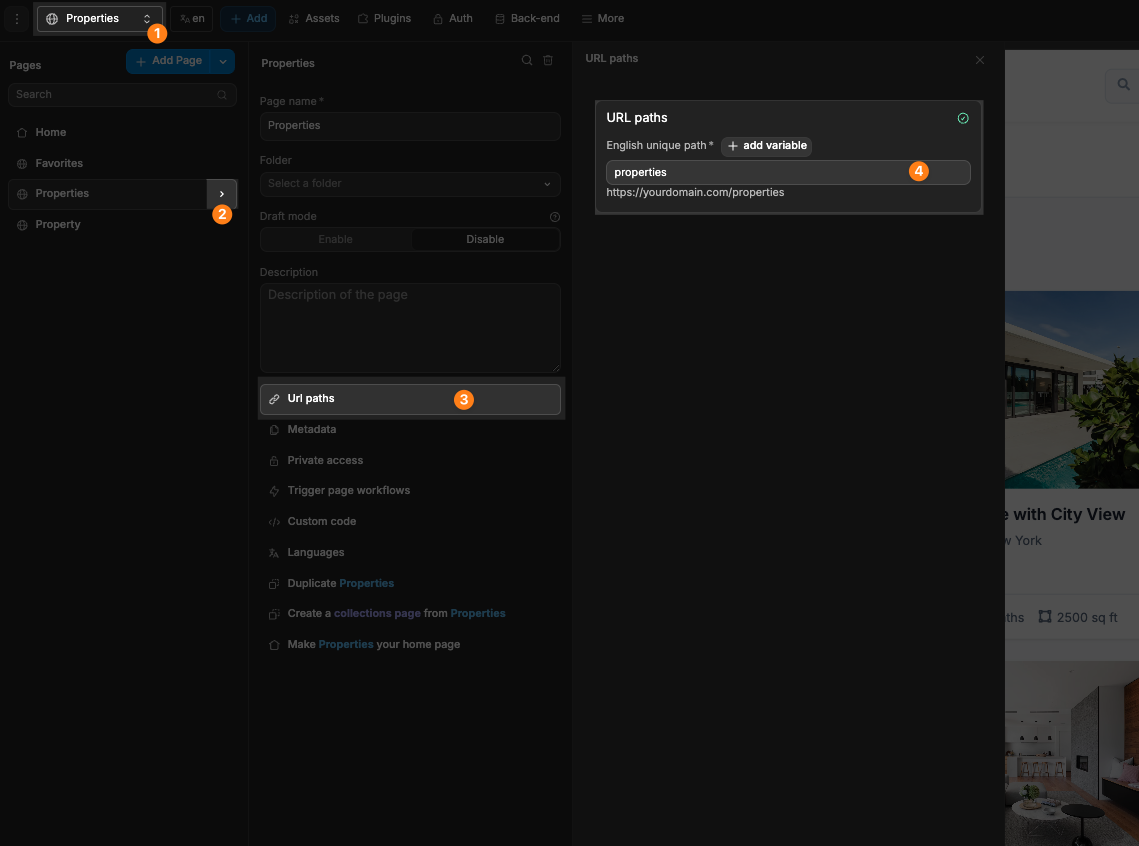Enable Draft mode for the page
1139x846 pixels.
(335, 239)
